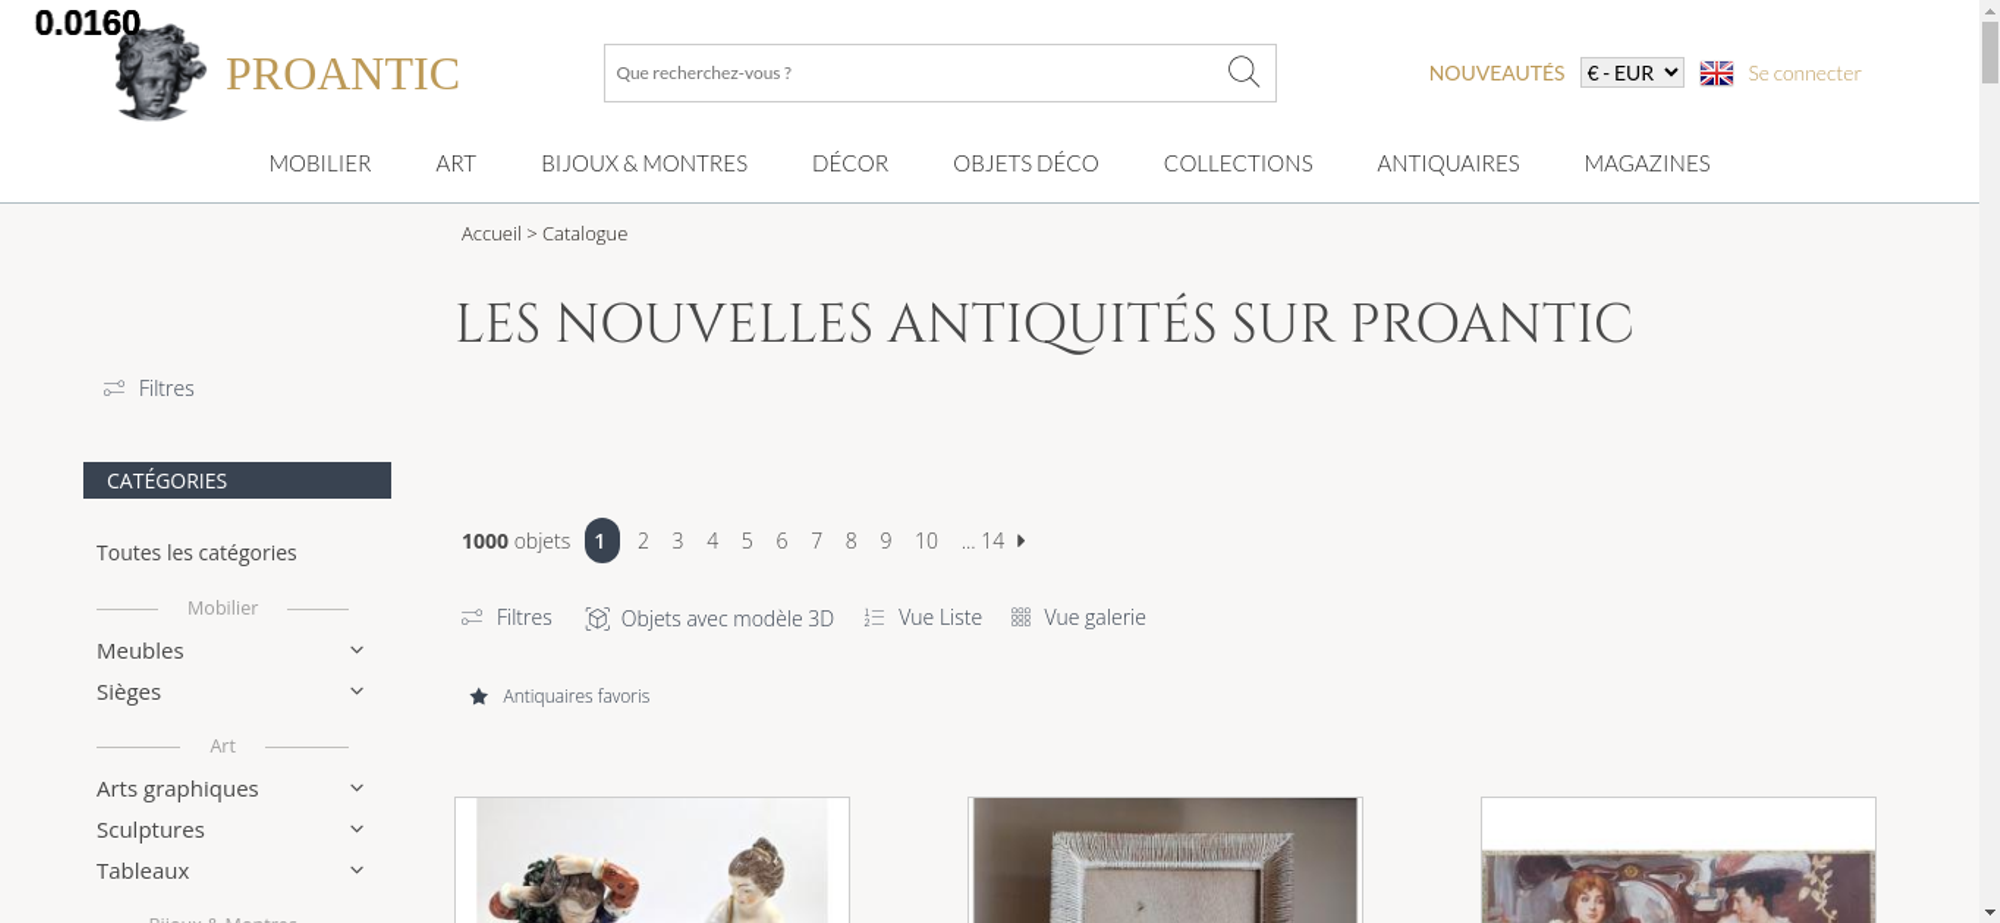
Task: Open the porcelain figurines thumbnail
Action: pyautogui.click(x=652, y=860)
